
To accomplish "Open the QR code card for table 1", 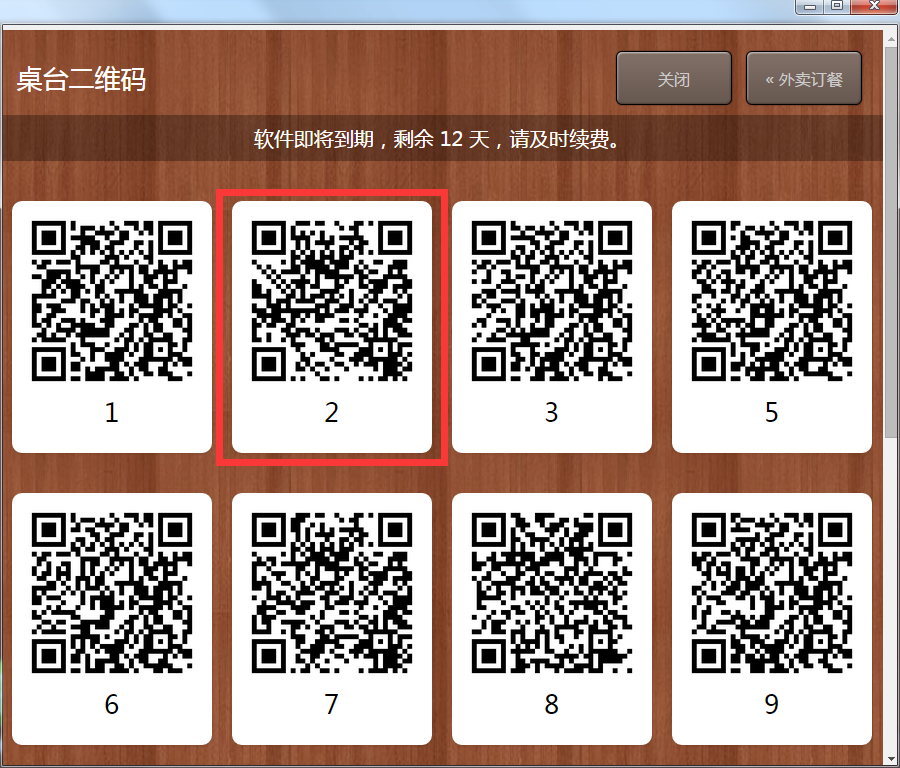I will 112,327.
